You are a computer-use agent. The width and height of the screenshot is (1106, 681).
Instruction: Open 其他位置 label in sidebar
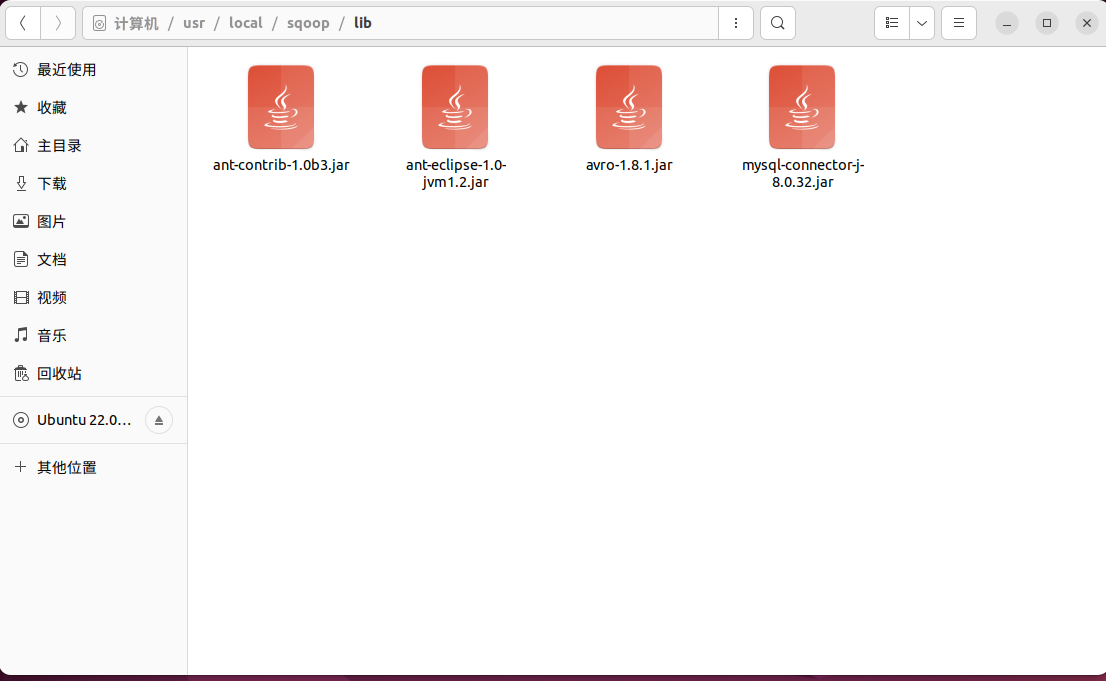[x=66, y=467]
